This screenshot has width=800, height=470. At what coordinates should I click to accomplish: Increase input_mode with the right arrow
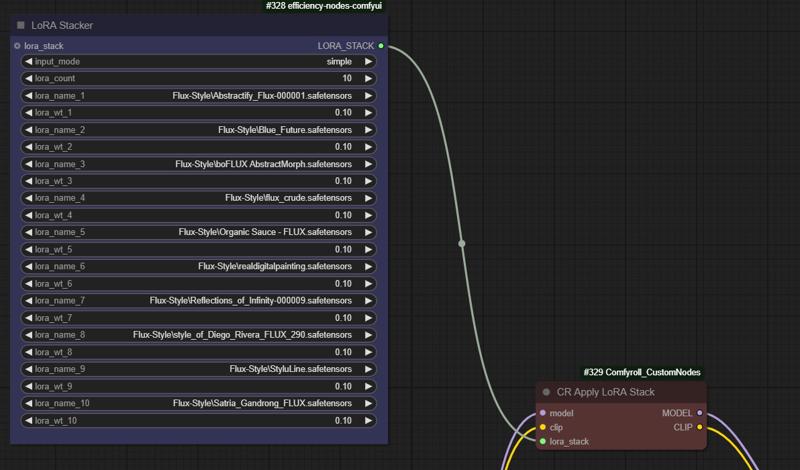[368, 61]
